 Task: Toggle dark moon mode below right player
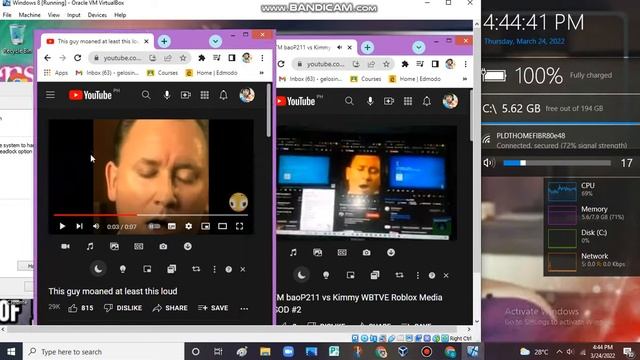tap(302, 275)
